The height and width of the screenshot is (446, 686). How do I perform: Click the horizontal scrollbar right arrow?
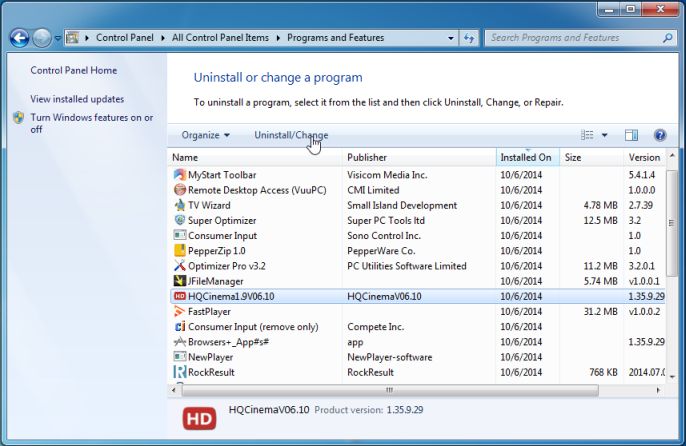658,390
